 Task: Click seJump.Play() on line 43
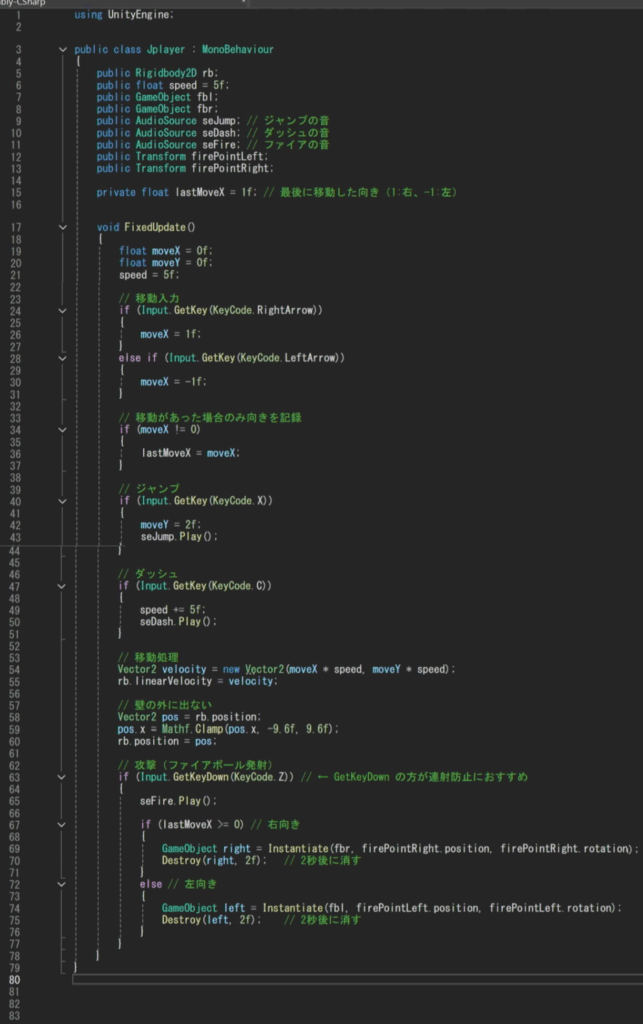[x=178, y=537]
